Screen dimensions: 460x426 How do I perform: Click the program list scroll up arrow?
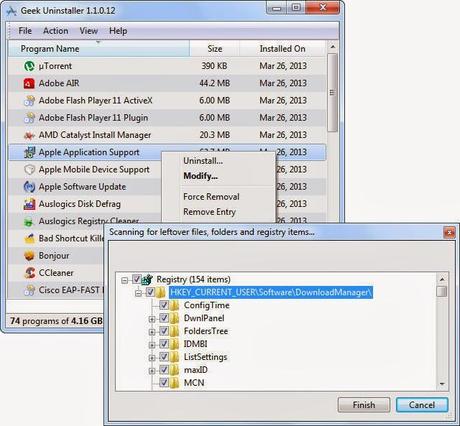click(x=332, y=47)
